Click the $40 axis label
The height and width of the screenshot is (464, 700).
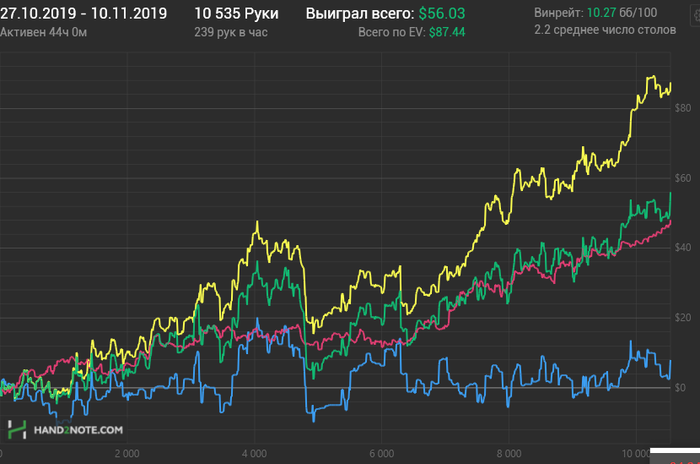[683, 247]
